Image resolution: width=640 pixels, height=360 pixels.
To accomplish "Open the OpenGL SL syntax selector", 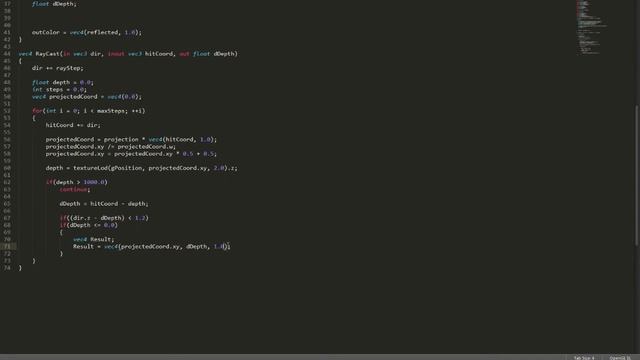I will (620, 358).
